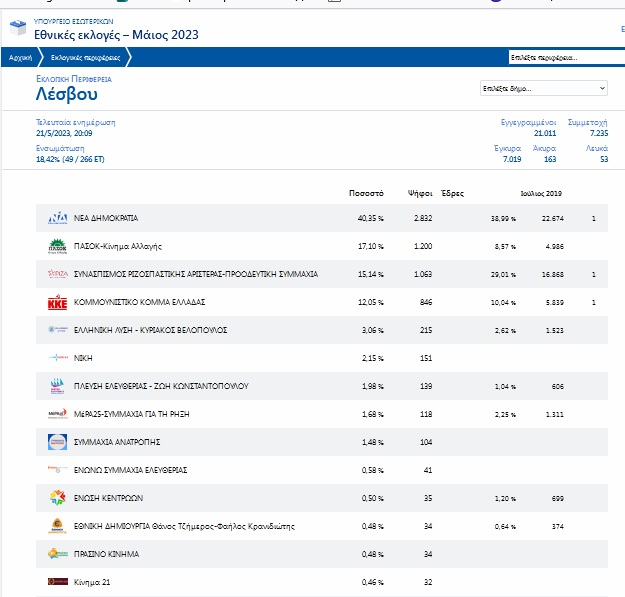Click the Πράσινο Κίνημα party logo
The width and height of the screenshot is (625, 597).
coord(57,554)
